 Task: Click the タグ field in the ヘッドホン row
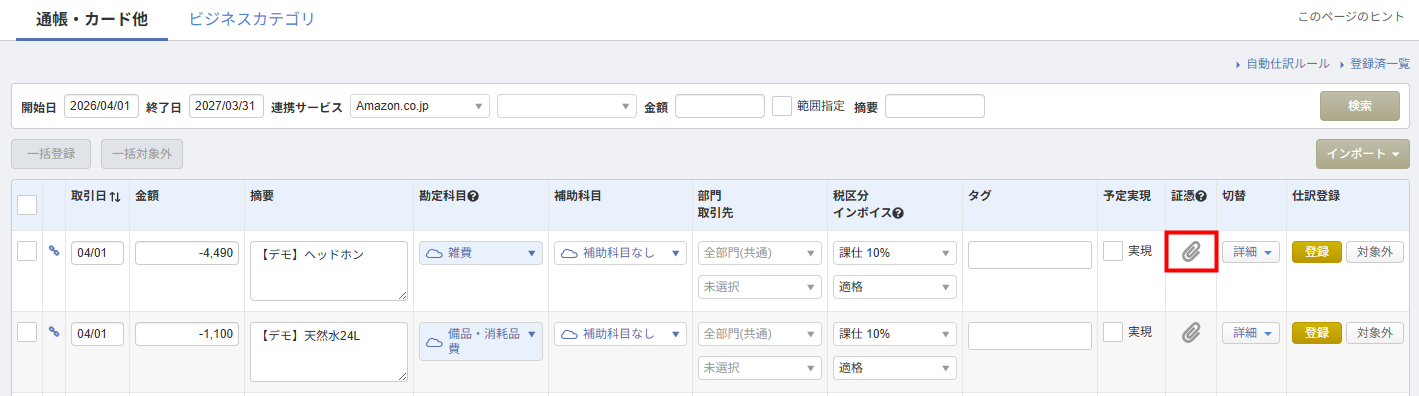point(1029,255)
